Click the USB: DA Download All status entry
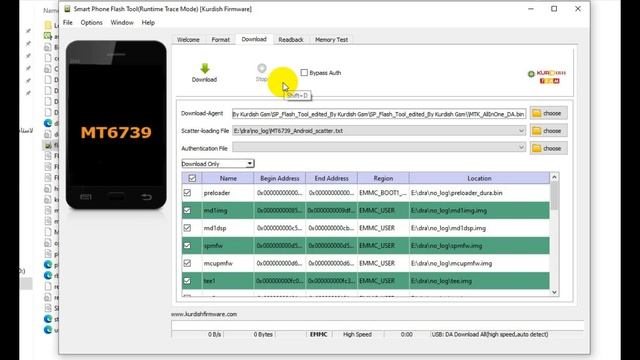Viewport: 640px width, 360px height. click(x=490, y=334)
